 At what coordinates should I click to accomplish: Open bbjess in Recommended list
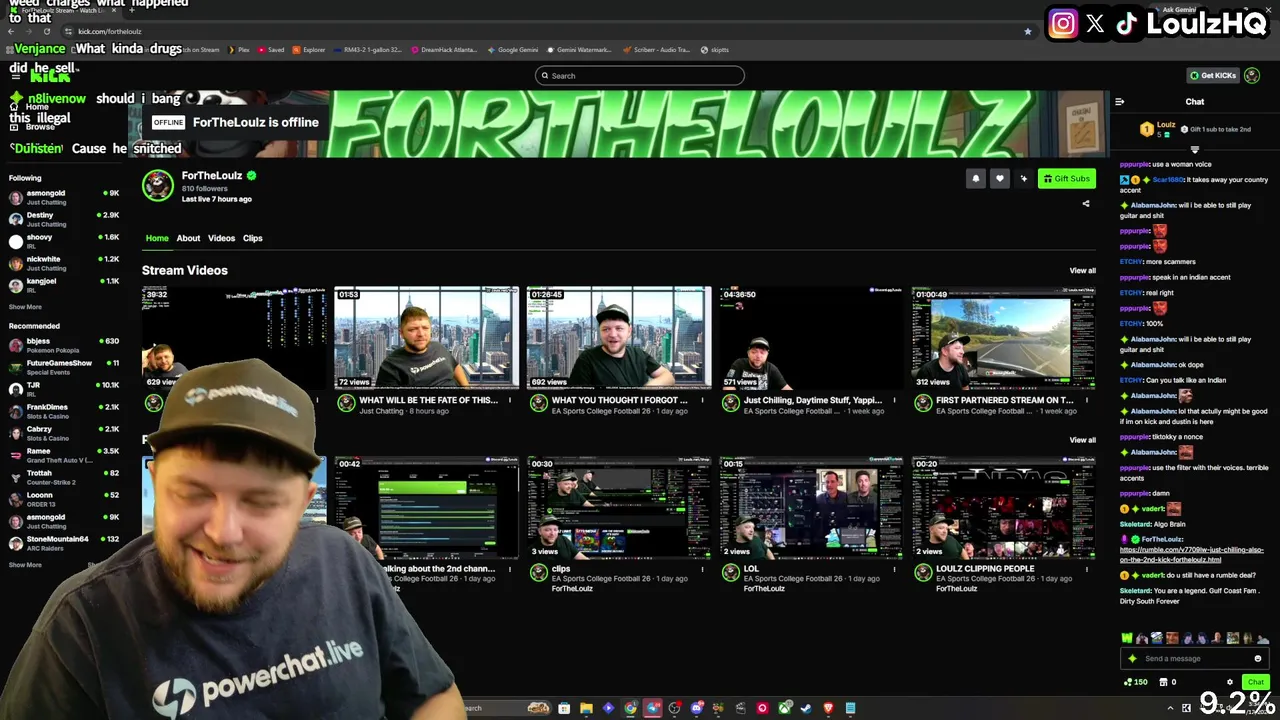(62, 345)
